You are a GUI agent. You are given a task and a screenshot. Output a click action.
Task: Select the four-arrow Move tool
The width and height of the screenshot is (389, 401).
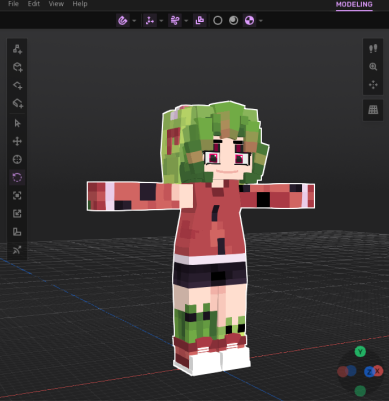(17, 141)
